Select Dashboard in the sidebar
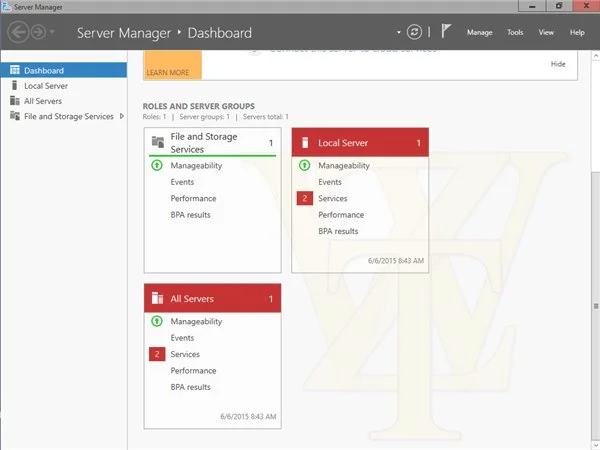This screenshot has height=450, width=600. [64, 70]
